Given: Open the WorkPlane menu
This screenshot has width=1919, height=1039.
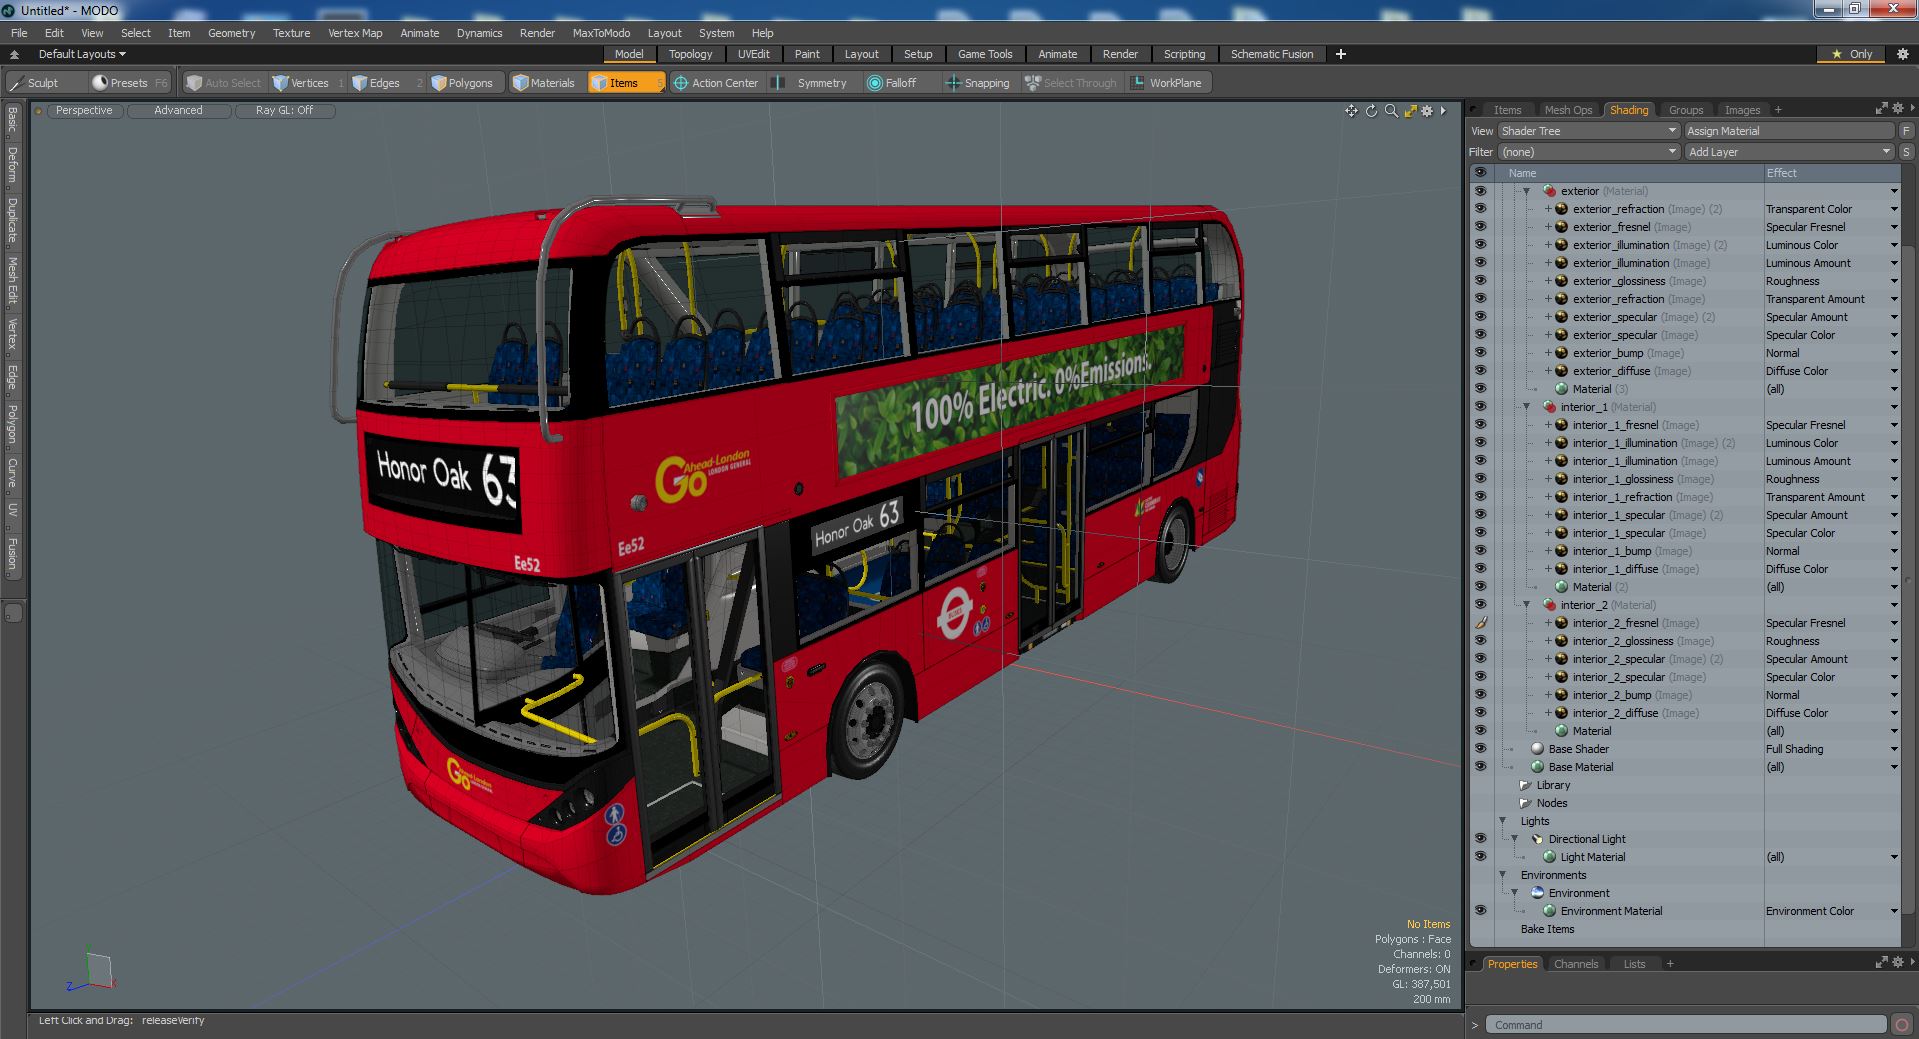Looking at the screenshot, I should click(x=1166, y=83).
